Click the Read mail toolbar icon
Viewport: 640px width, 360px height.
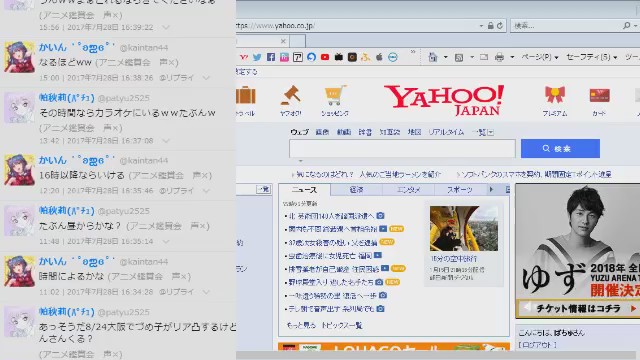click(x=484, y=57)
